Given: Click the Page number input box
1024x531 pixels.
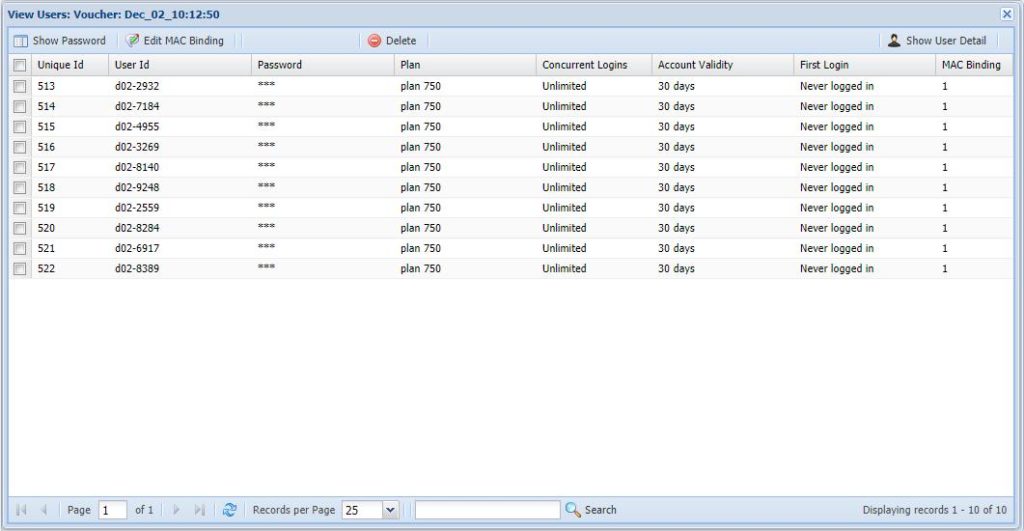Looking at the screenshot, I should pos(112,510).
